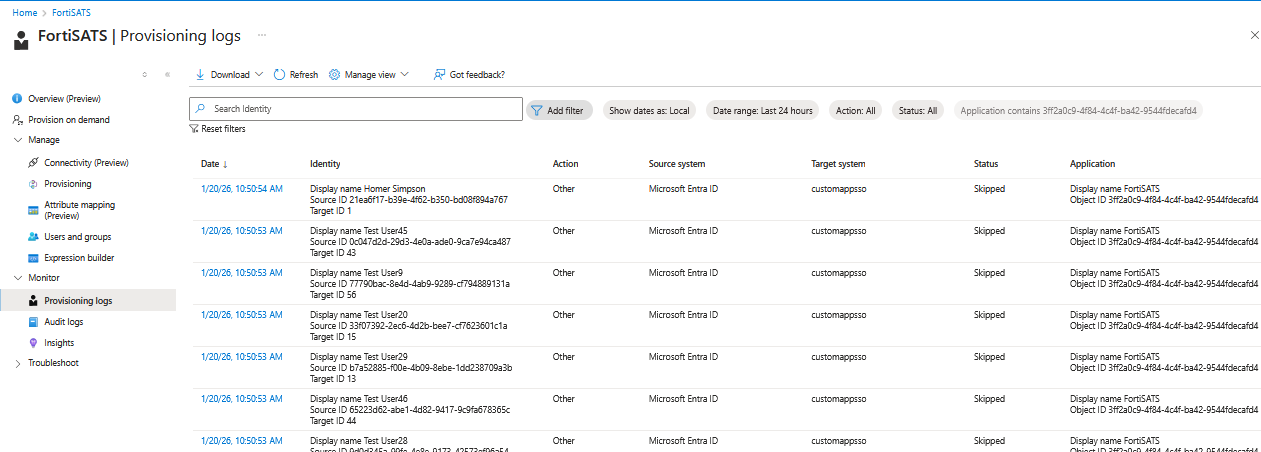Viewport: 1261px width, 452px height.
Task: Click the Target system column header
Action: [838, 163]
